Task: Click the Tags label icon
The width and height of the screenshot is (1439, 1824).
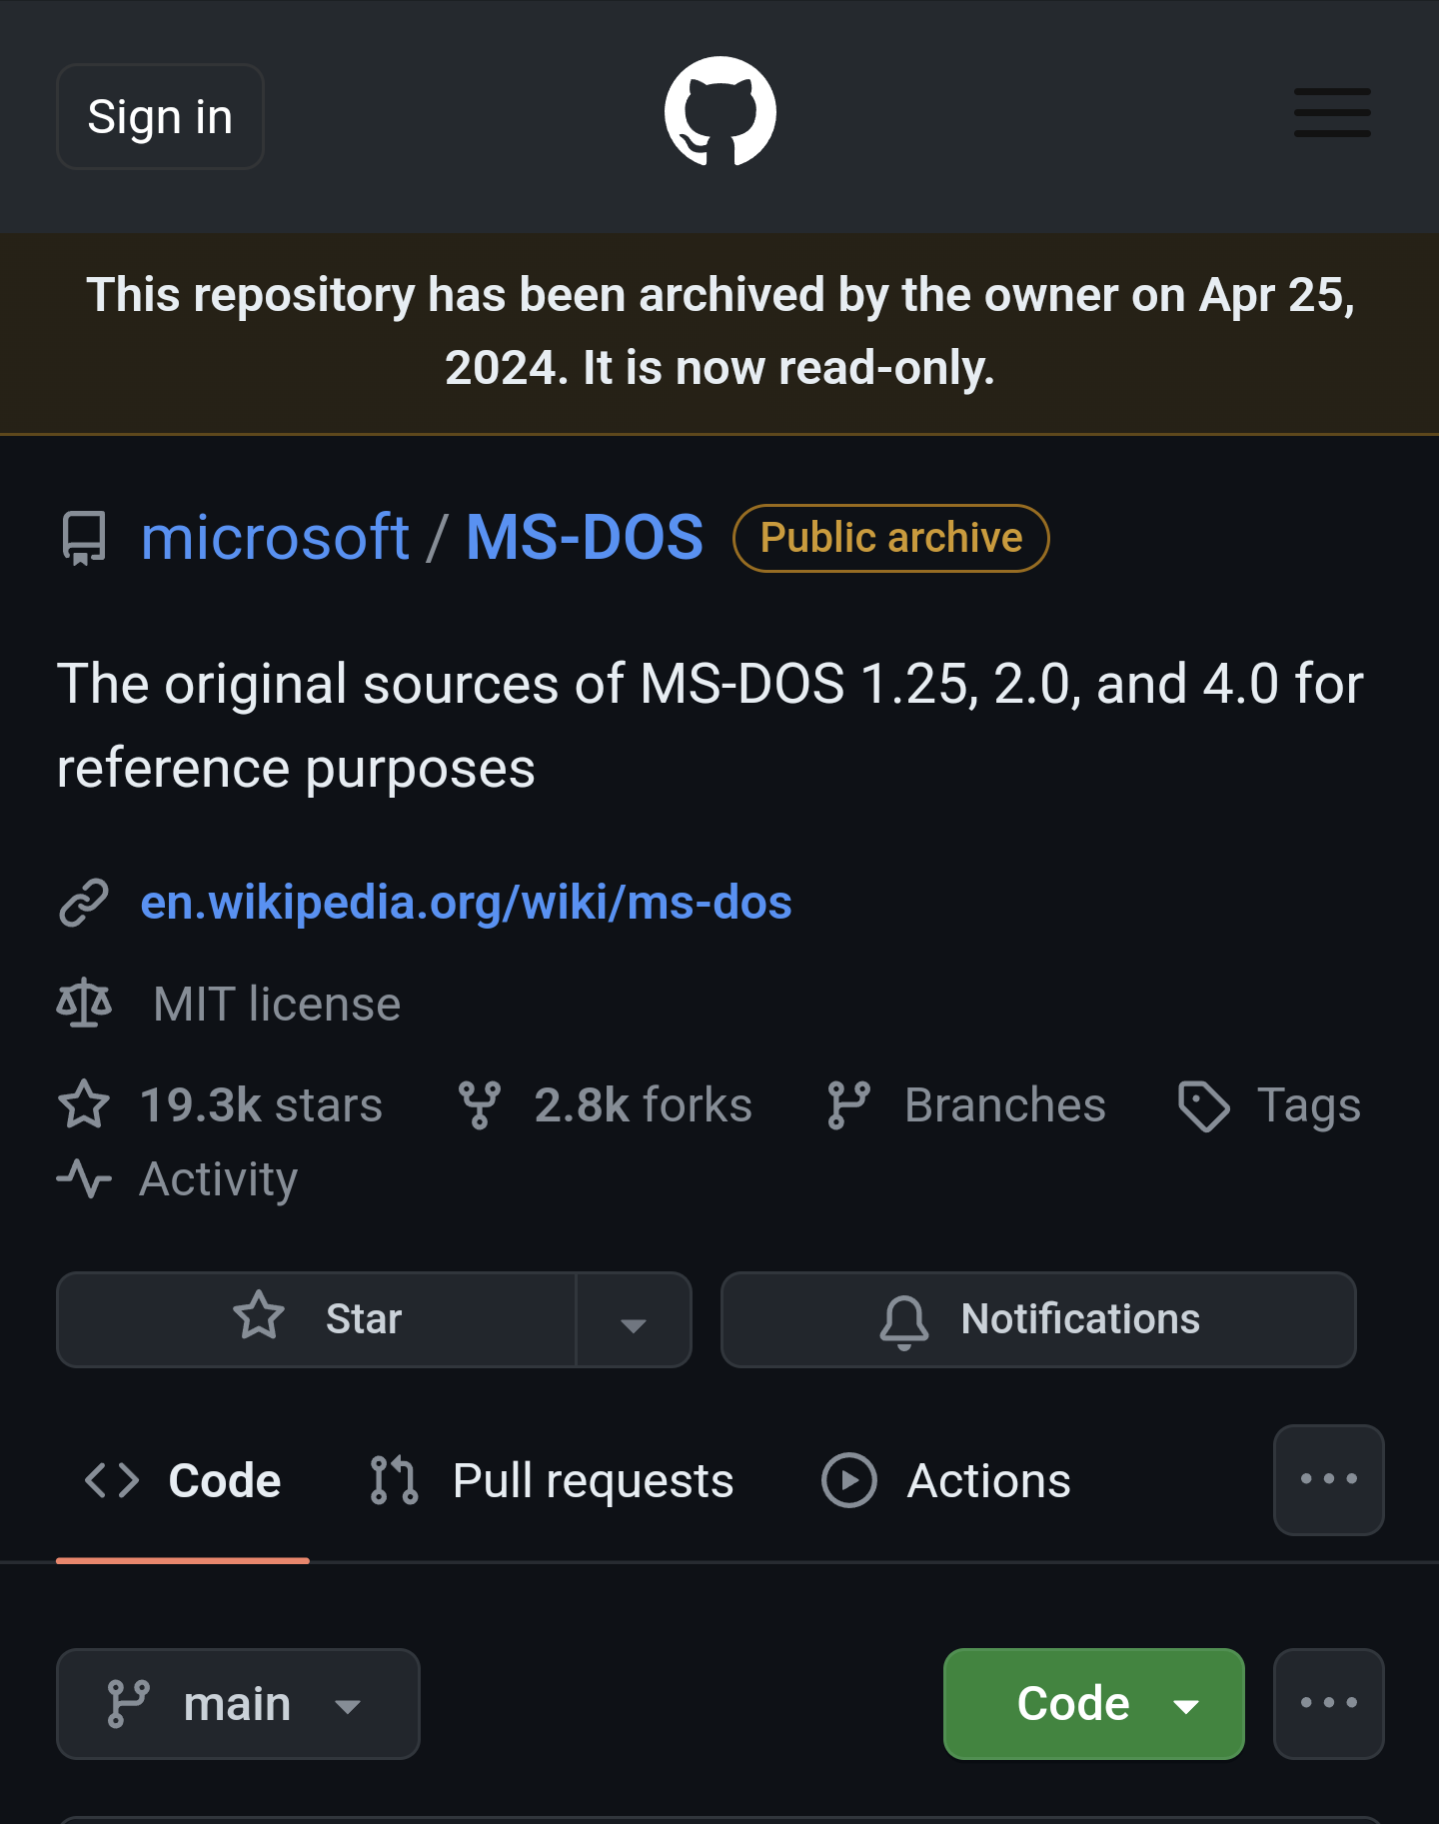Action: coord(1204,1106)
